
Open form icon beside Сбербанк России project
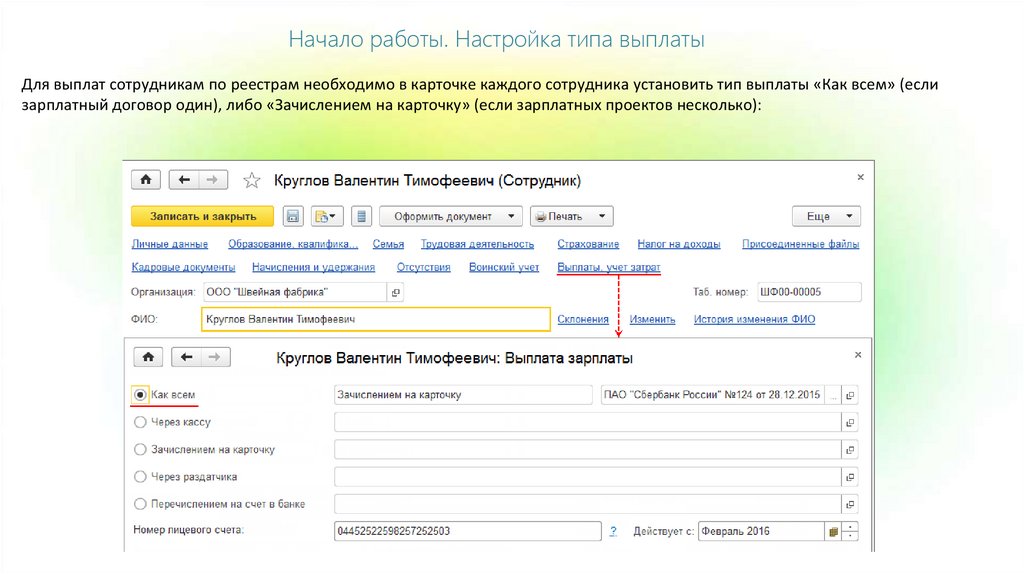click(850, 395)
